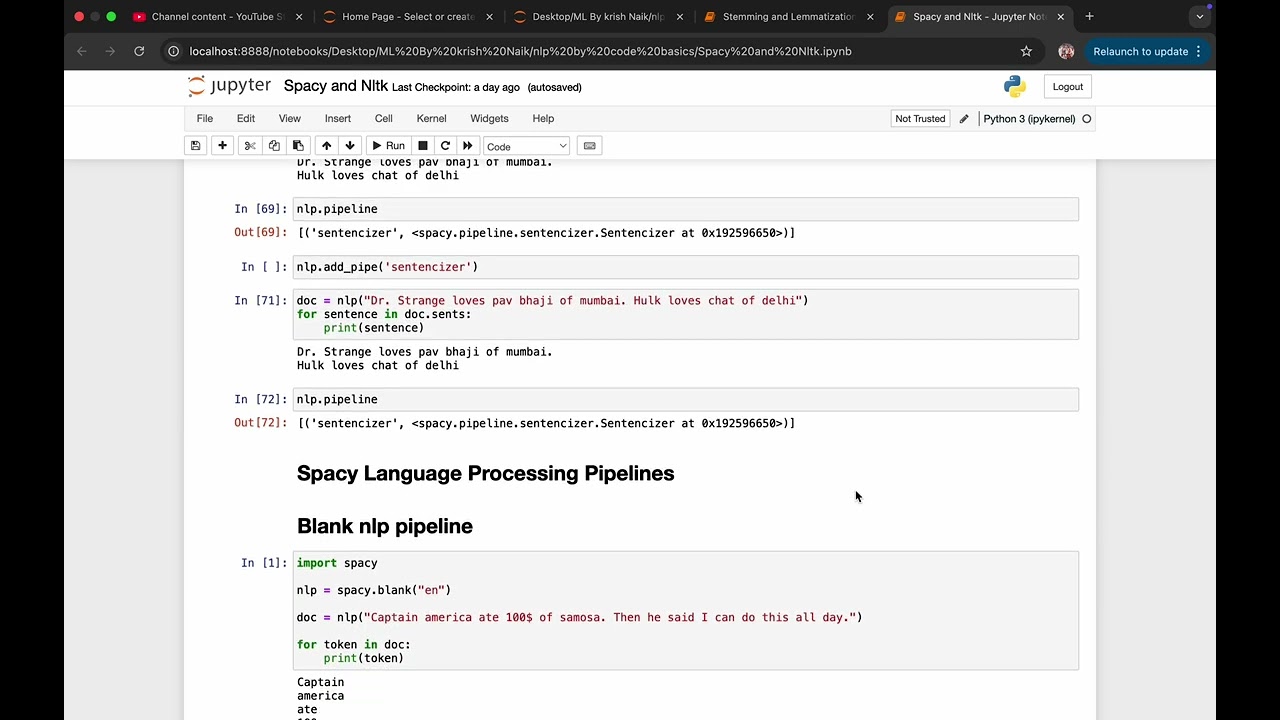1280x720 pixels.
Task: Click the Python 3 (ipykernel) kernel name
Action: [1029, 119]
